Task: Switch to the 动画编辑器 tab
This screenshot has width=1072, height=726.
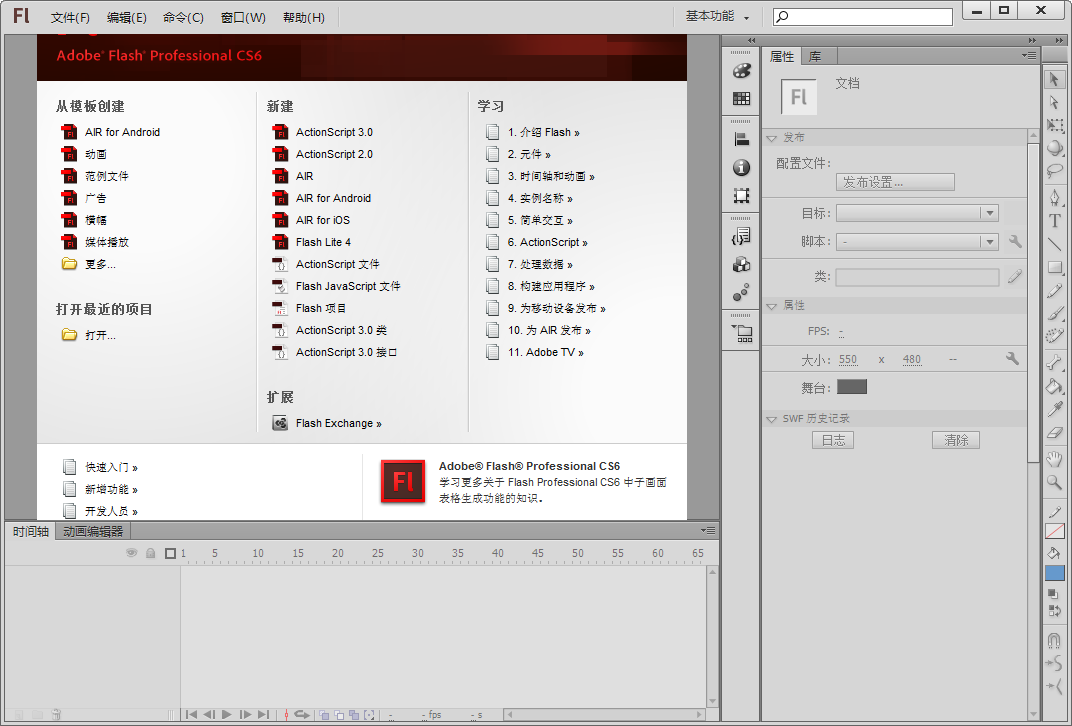Action: pyautogui.click(x=93, y=531)
